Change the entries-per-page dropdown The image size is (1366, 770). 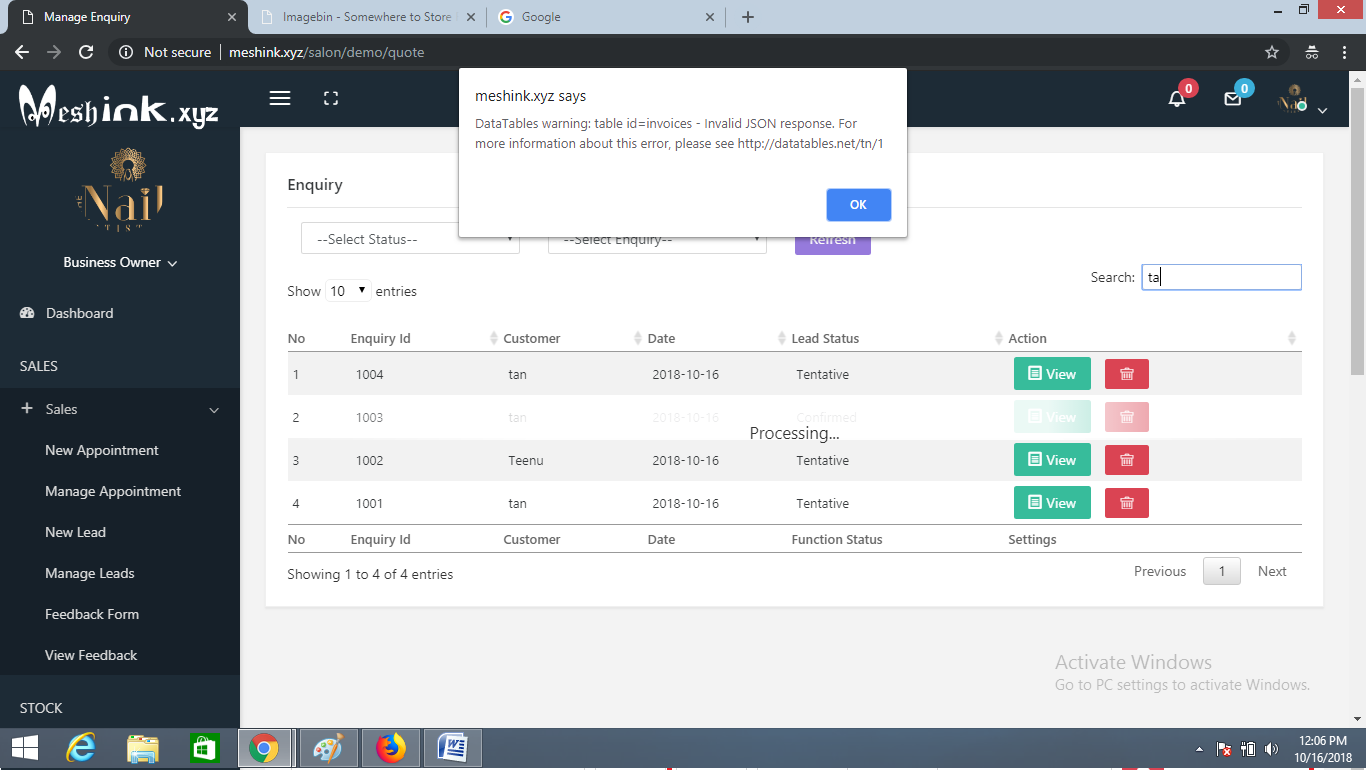(348, 291)
